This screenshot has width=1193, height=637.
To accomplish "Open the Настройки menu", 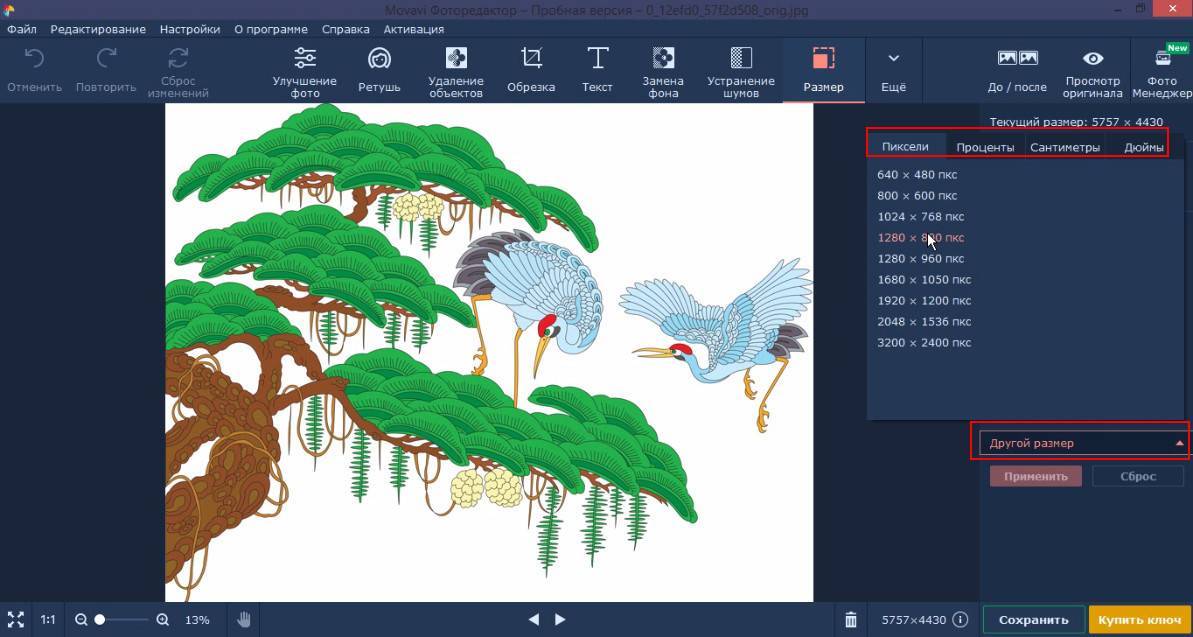I will [x=189, y=30].
